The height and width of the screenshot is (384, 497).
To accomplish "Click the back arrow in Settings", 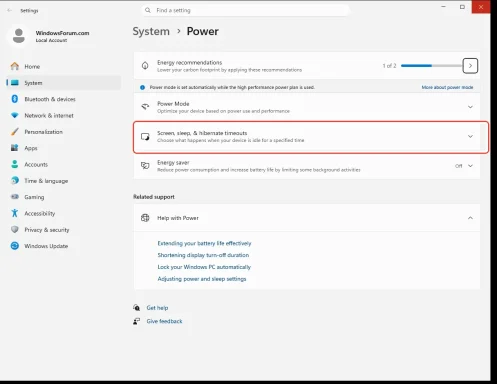I will point(9,10).
